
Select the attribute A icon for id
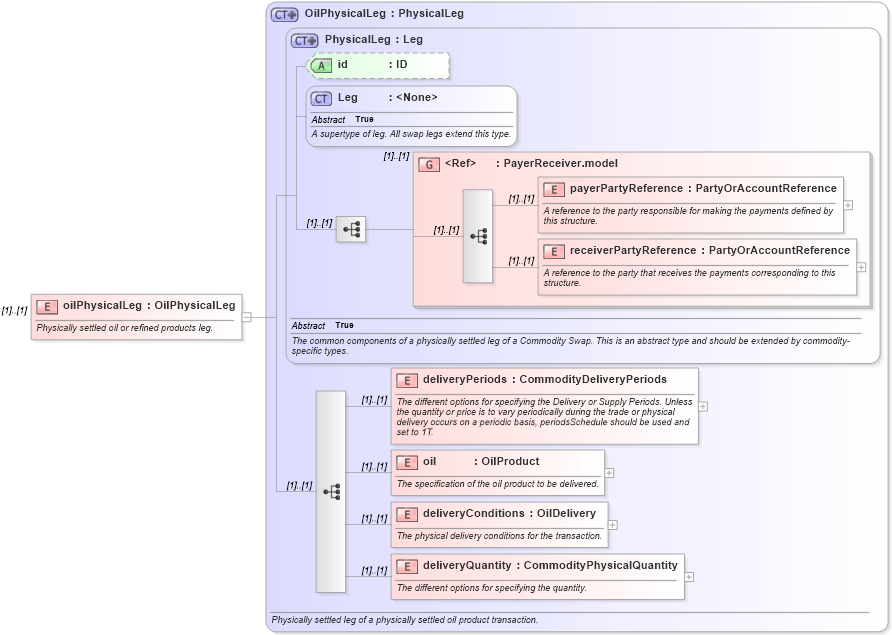click(321, 66)
